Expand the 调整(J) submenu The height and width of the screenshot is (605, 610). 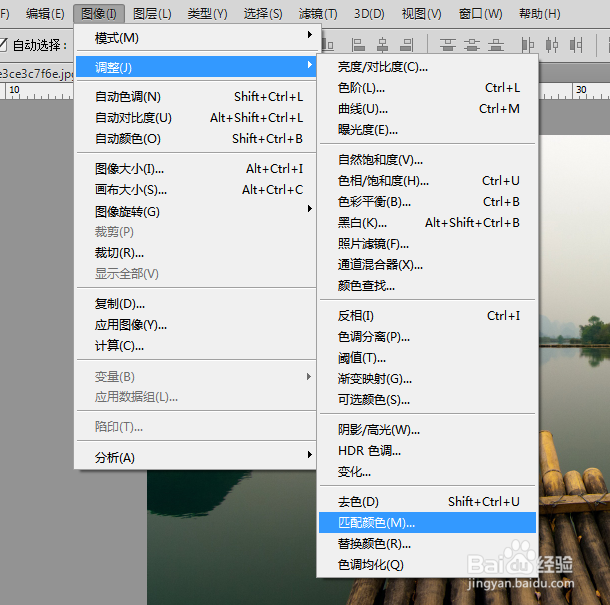(196, 67)
